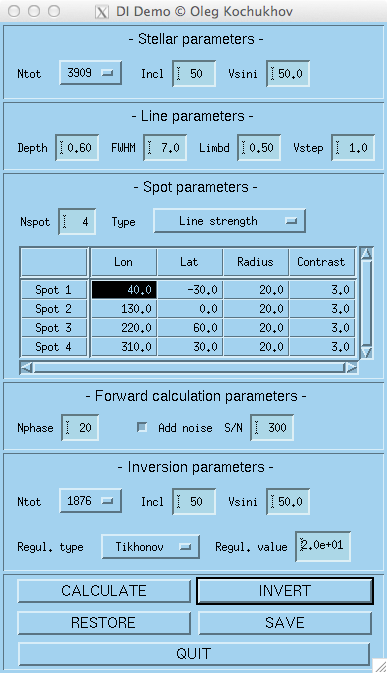Click the spot table scroll-down arrow
This screenshot has height=673, width=387.
366,352
